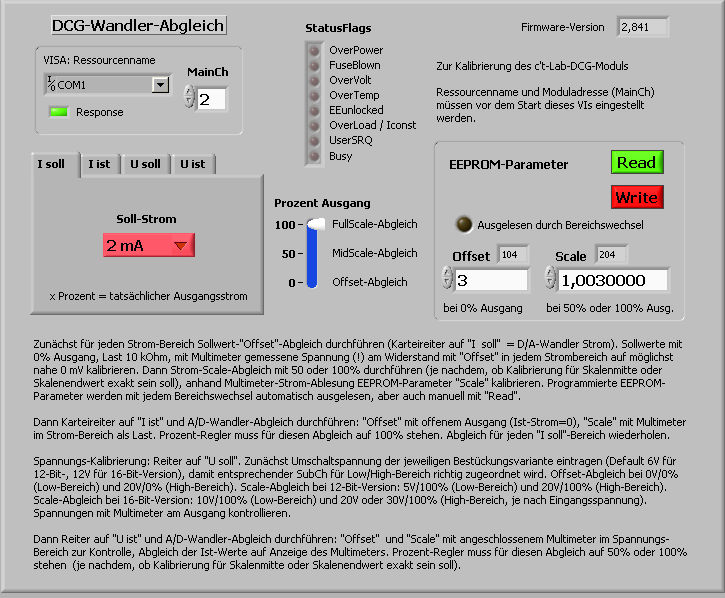Click the green Response indicator light

point(60,112)
